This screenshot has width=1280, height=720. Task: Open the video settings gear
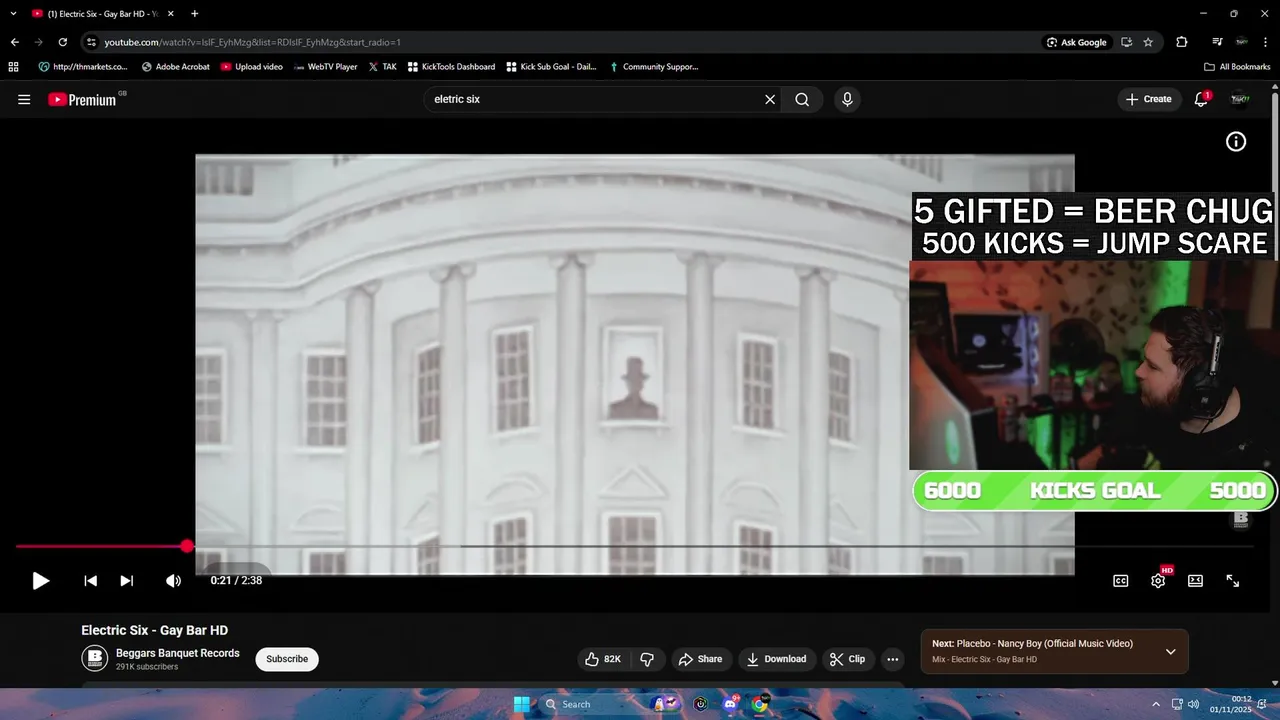pyautogui.click(x=1158, y=581)
